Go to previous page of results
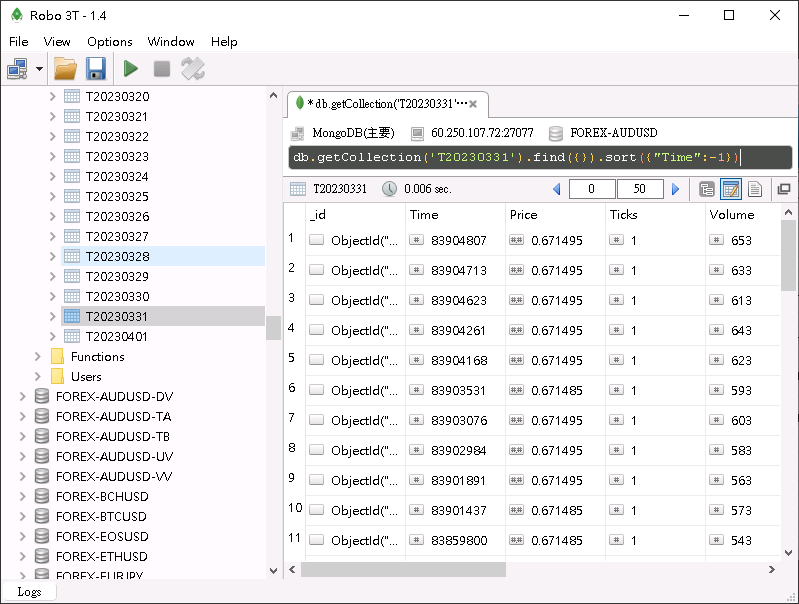This screenshot has height=604, width=799. tap(556, 189)
